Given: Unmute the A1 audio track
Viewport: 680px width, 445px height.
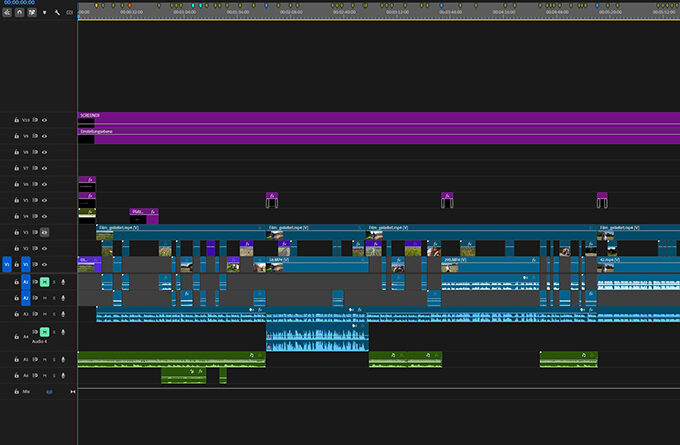Looking at the screenshot, I should pos(44,282).
